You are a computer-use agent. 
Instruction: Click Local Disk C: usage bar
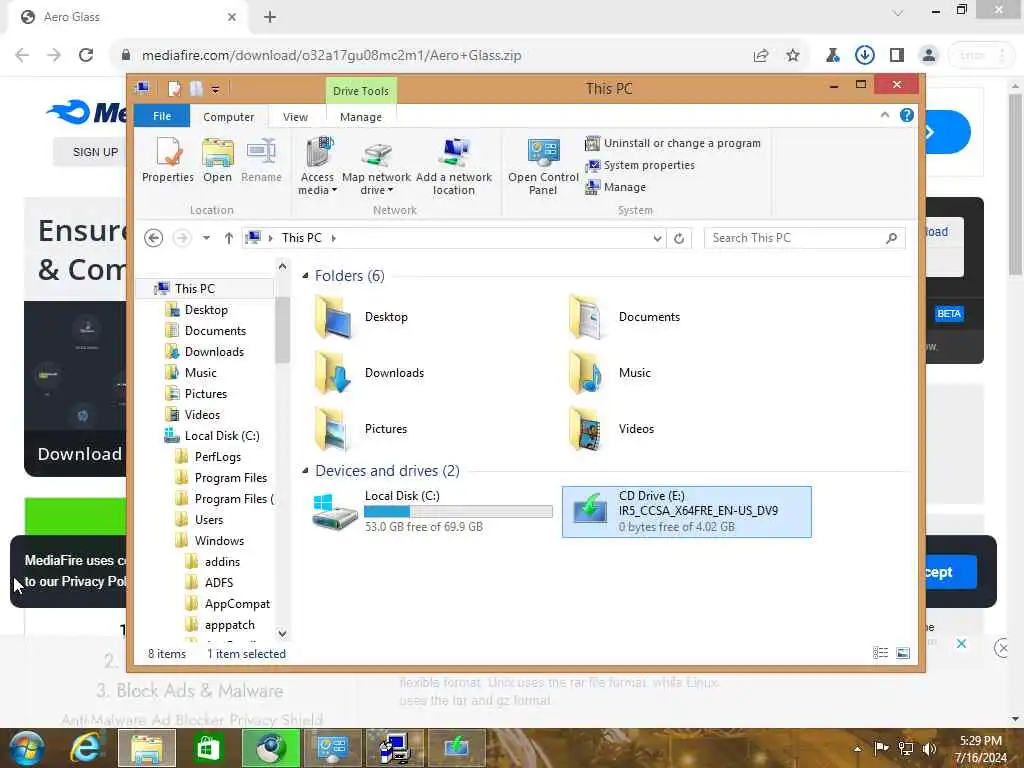pos(458,512)
